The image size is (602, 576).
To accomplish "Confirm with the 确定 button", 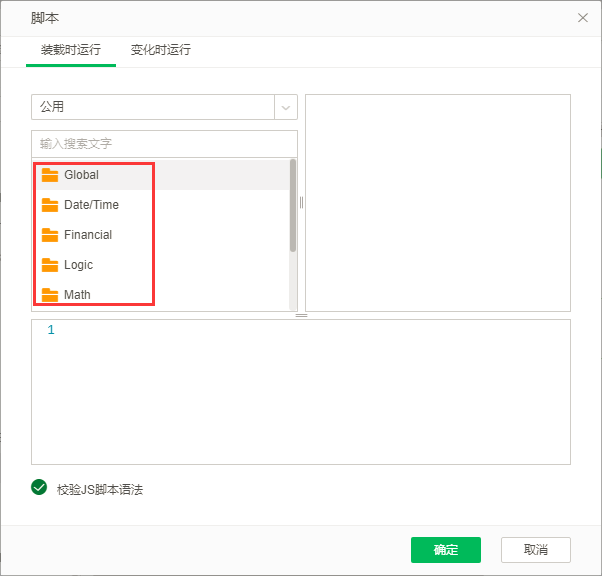I will click(x=446, y=550).
